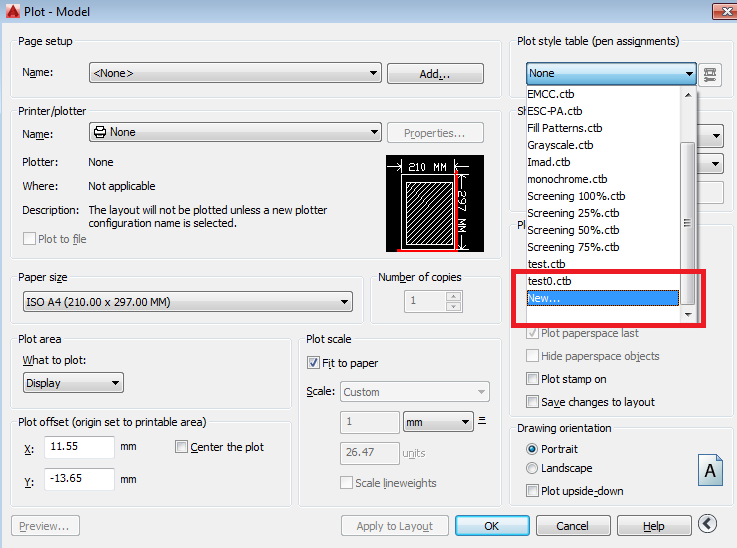Toggle Scale lineweights checkbox
The width and height of the screenshot is (737, 548).
click(x=346, y=483)
